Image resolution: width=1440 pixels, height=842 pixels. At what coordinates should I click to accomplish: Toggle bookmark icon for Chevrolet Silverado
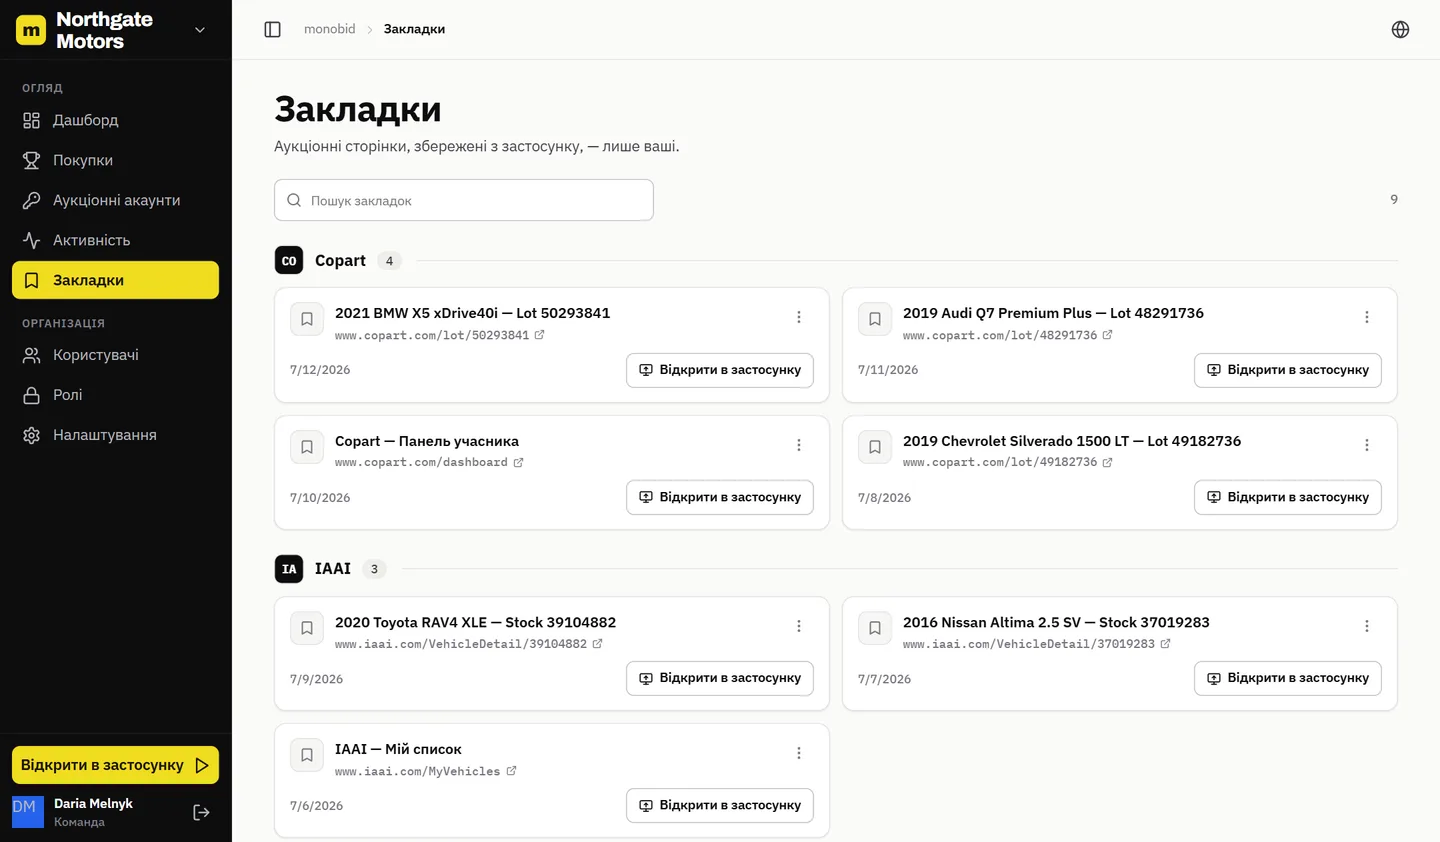click(x=875, y=447)
